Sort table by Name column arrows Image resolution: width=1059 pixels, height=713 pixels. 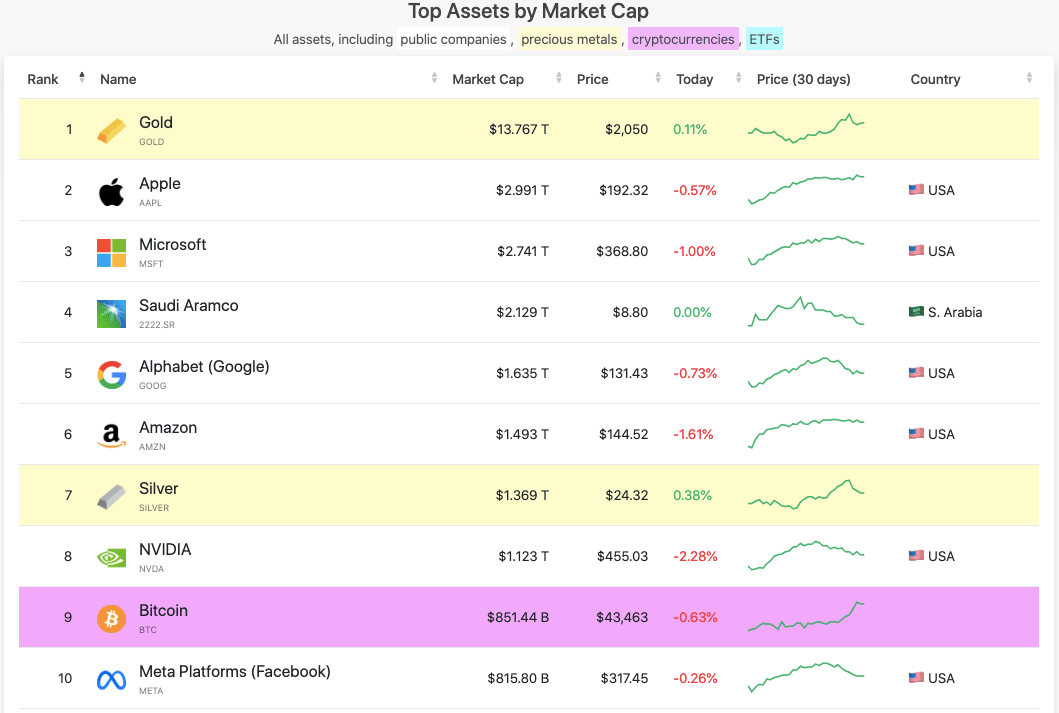434,78
